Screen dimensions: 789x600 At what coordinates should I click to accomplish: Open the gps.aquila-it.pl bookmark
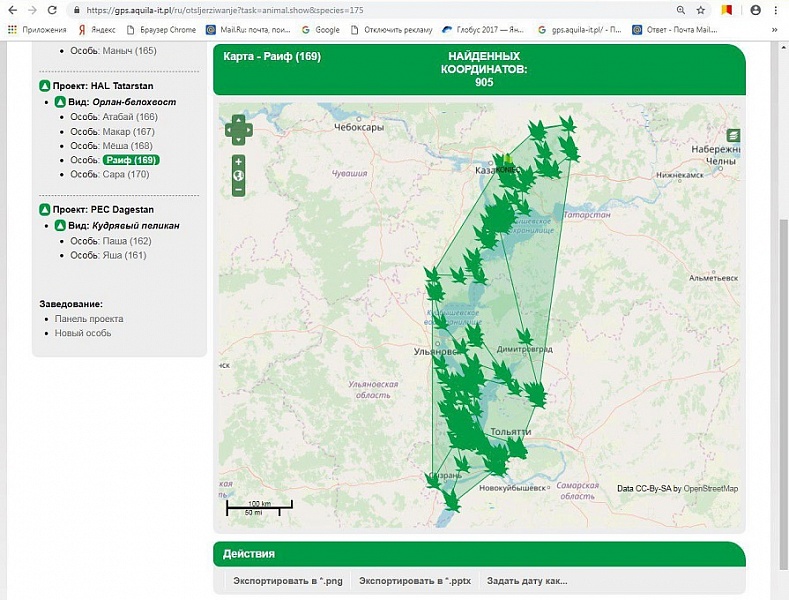tap(579, 30)
